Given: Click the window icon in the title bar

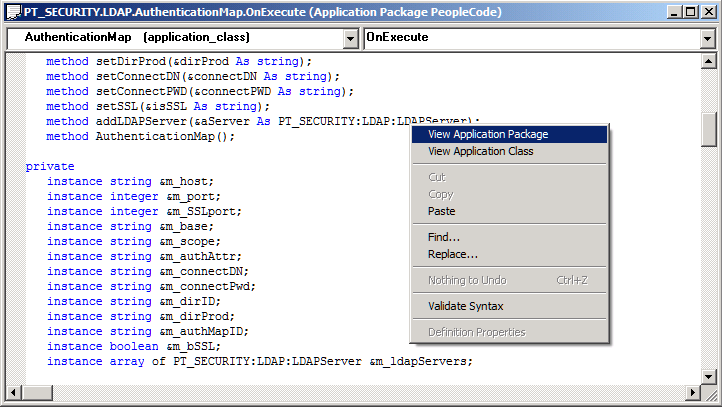Looking at the screenshot, I should pyautogui.click(x=13, y=11).
